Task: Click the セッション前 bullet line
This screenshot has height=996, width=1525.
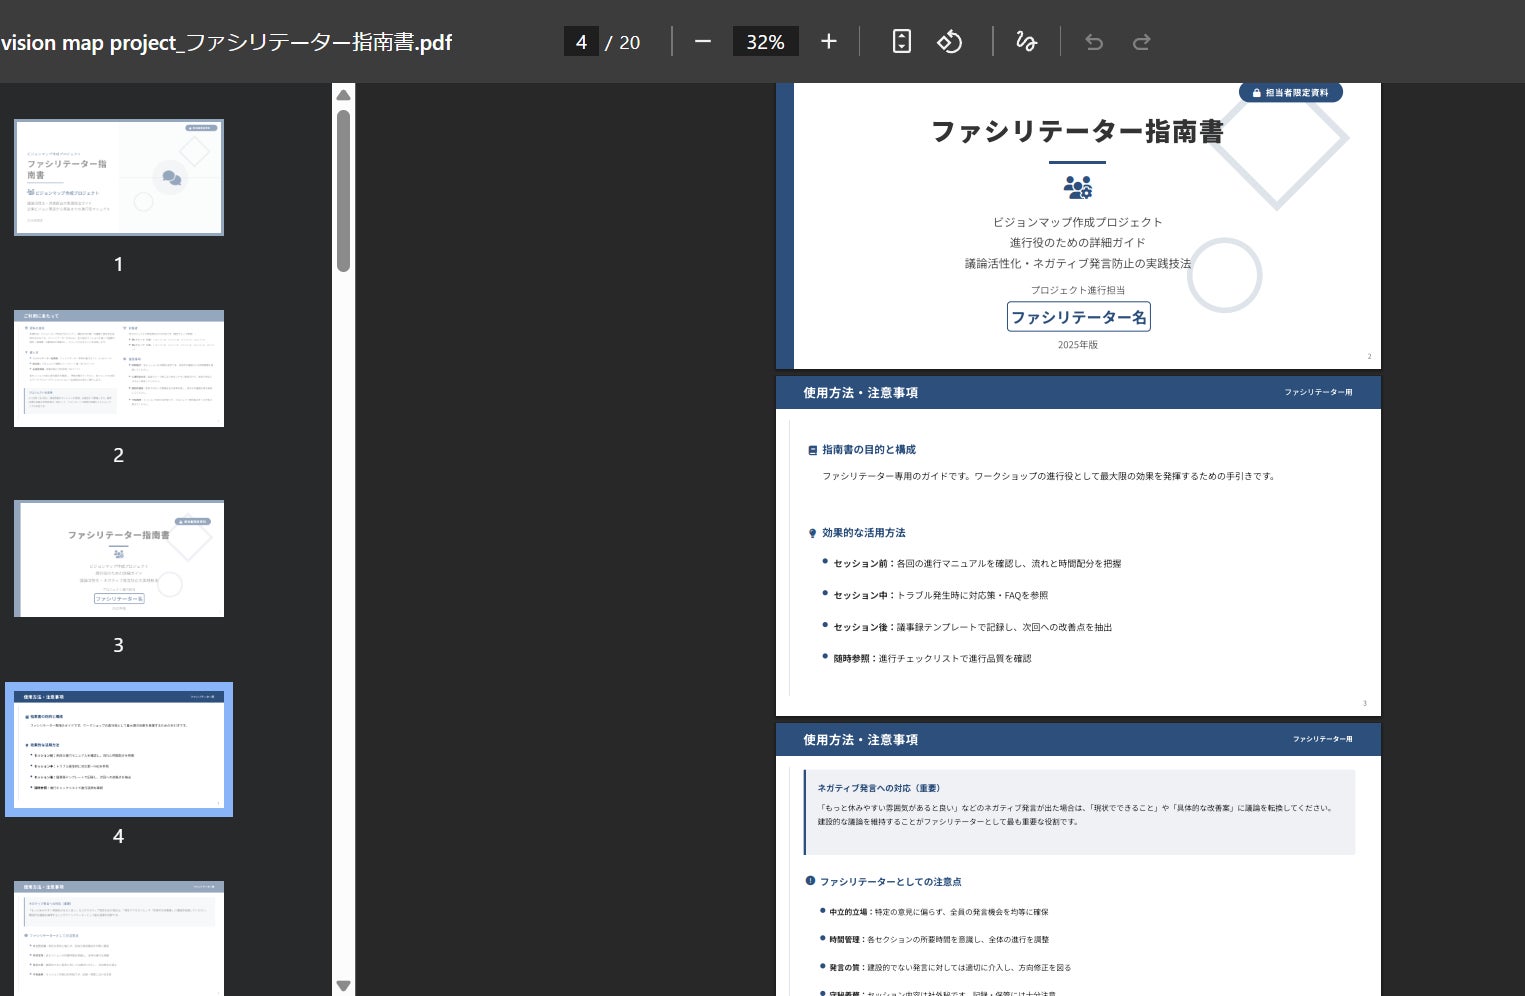Action: pyautogui.click(x=977, y=563)
